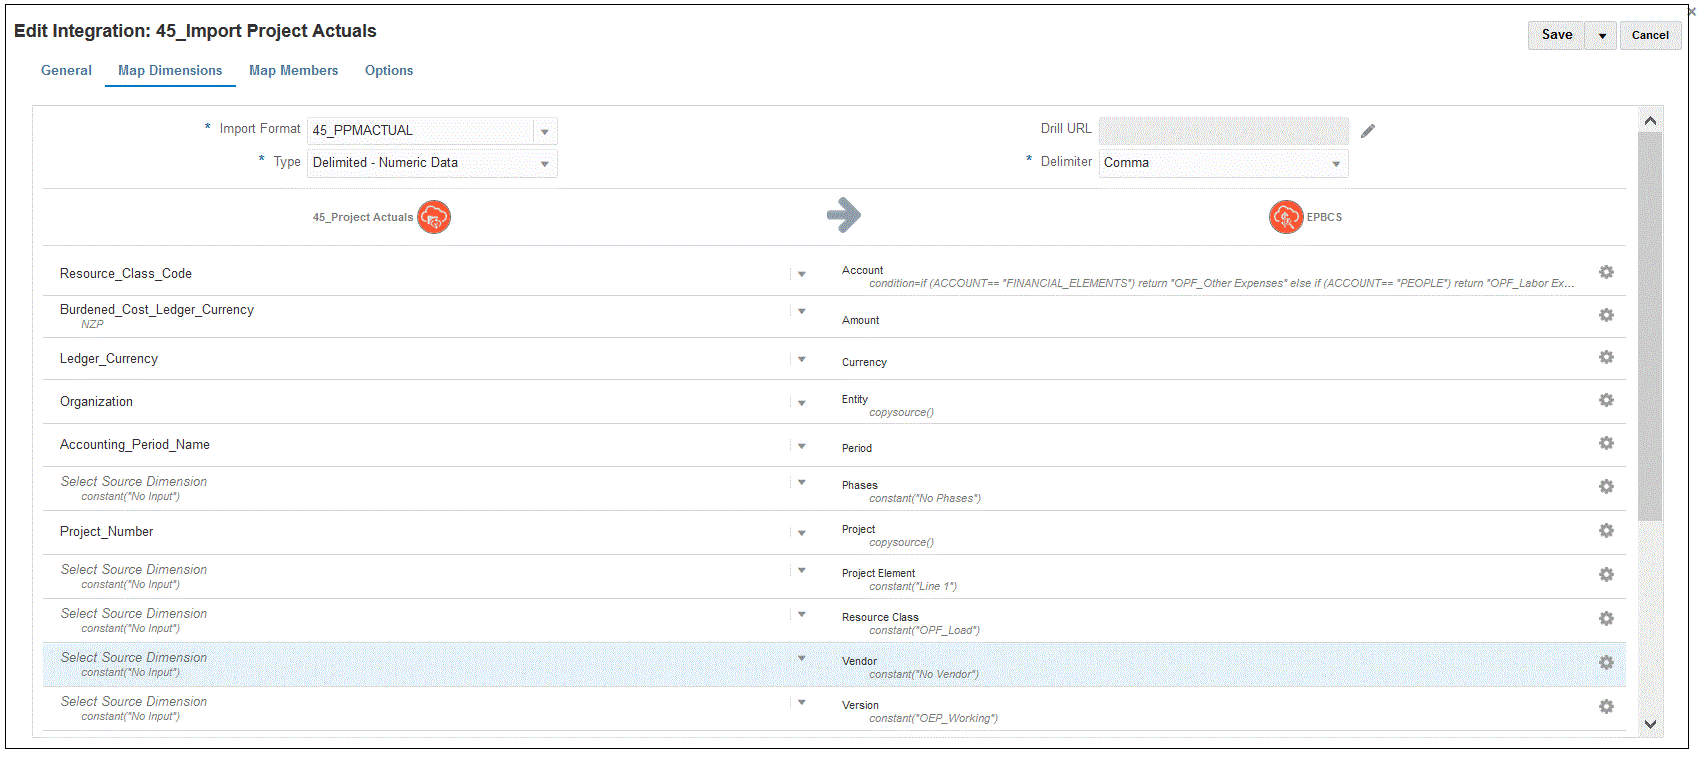This screenshot has height=757, width=1704.
Task: Click the NZP expression under Burdened_Cost_Ledger_Currency
Action: (92, 324)
